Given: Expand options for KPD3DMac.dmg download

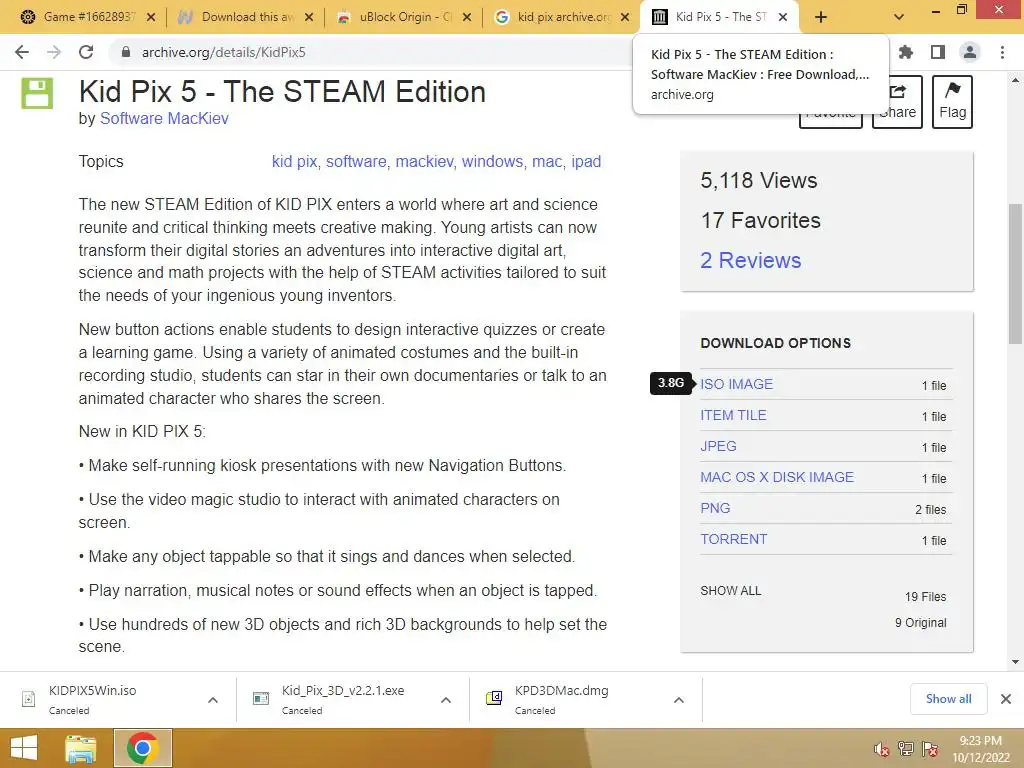Looking at the screenshot, I should 679,700.
